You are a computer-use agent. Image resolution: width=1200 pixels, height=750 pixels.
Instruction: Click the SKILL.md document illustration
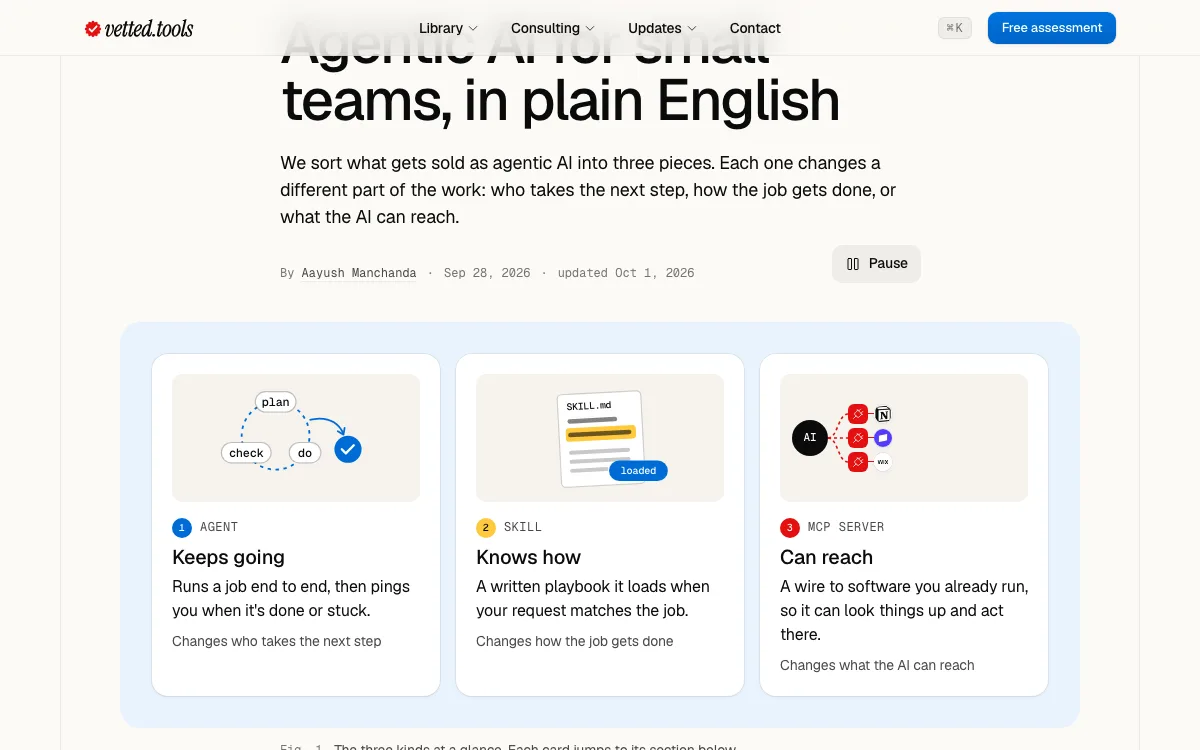coord(600,438)
